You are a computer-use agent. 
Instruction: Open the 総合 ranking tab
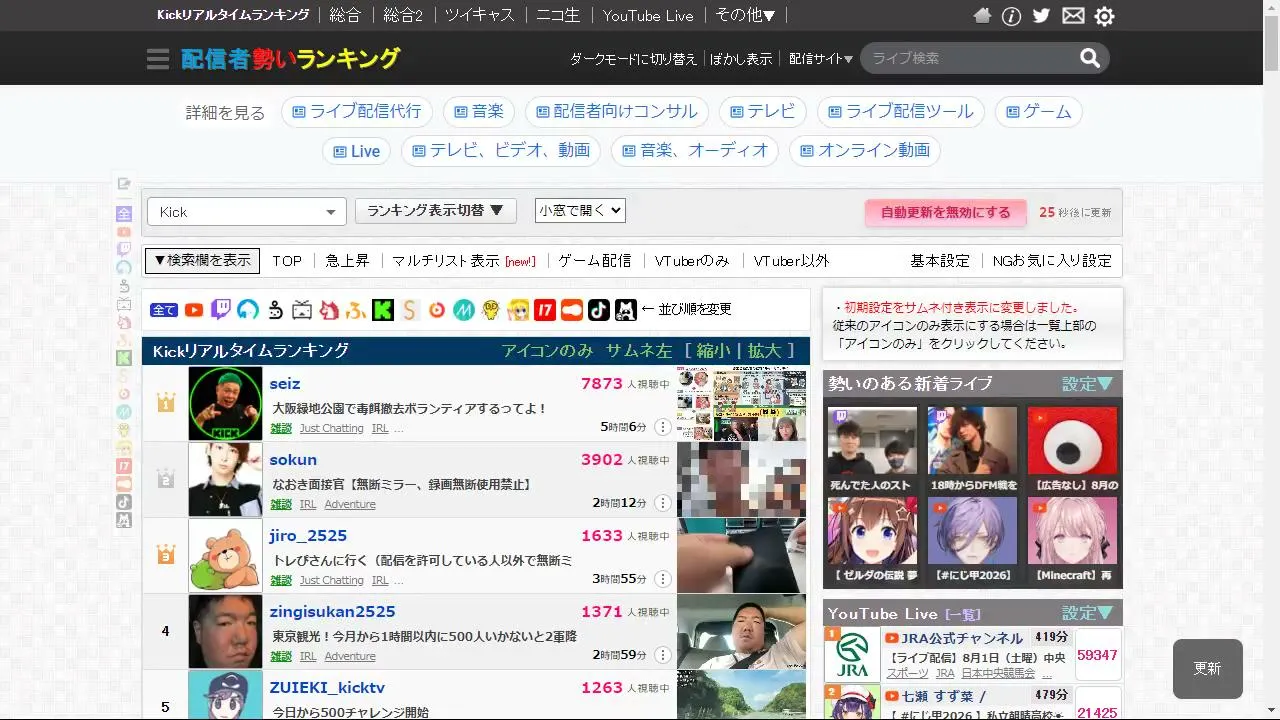tap(345, 15)
